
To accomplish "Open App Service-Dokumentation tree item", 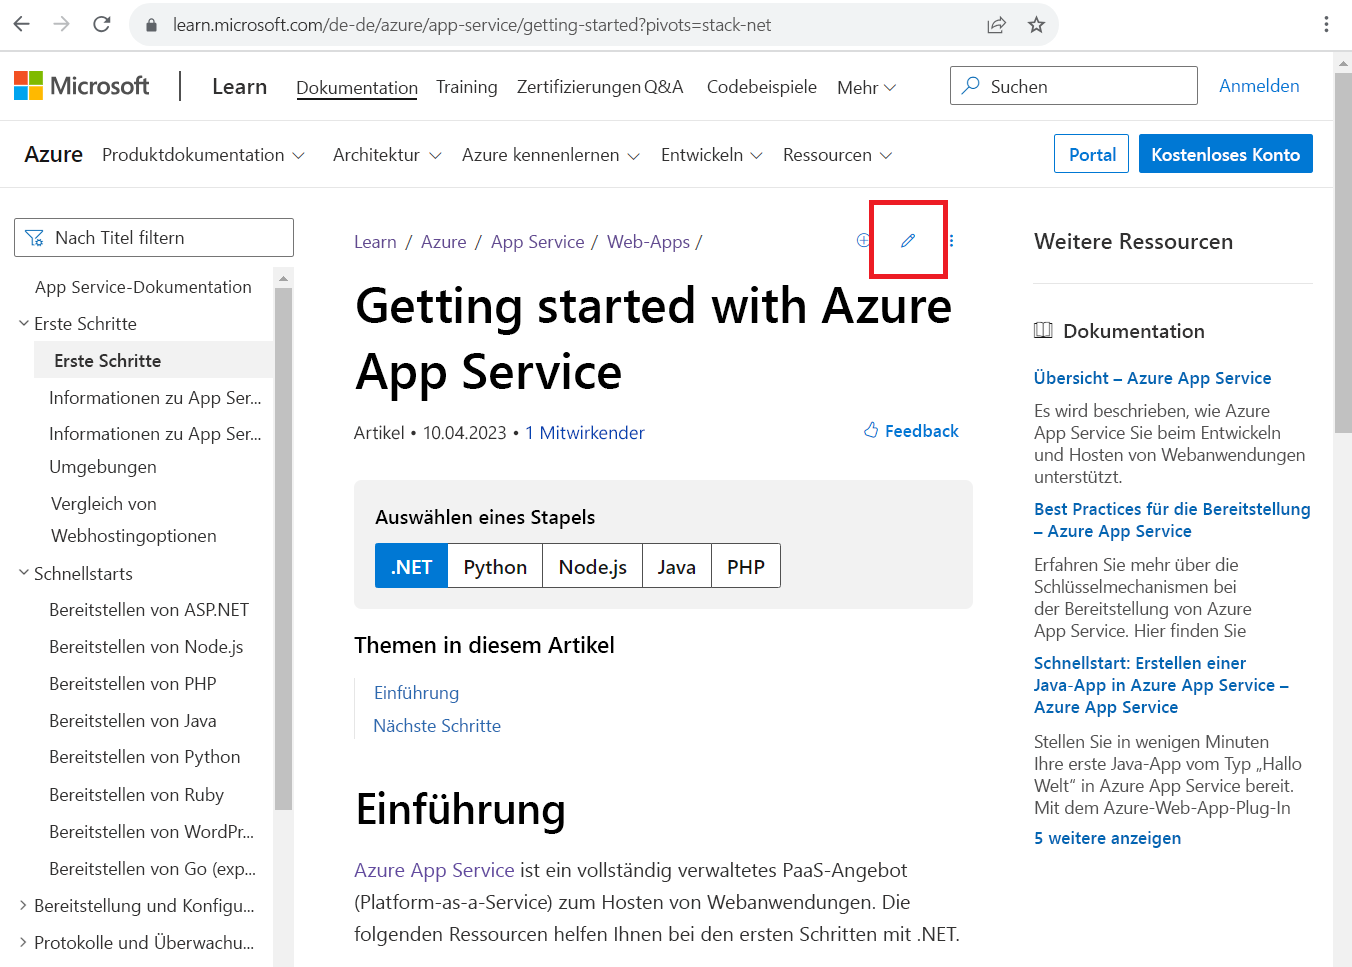I will 143,287.
